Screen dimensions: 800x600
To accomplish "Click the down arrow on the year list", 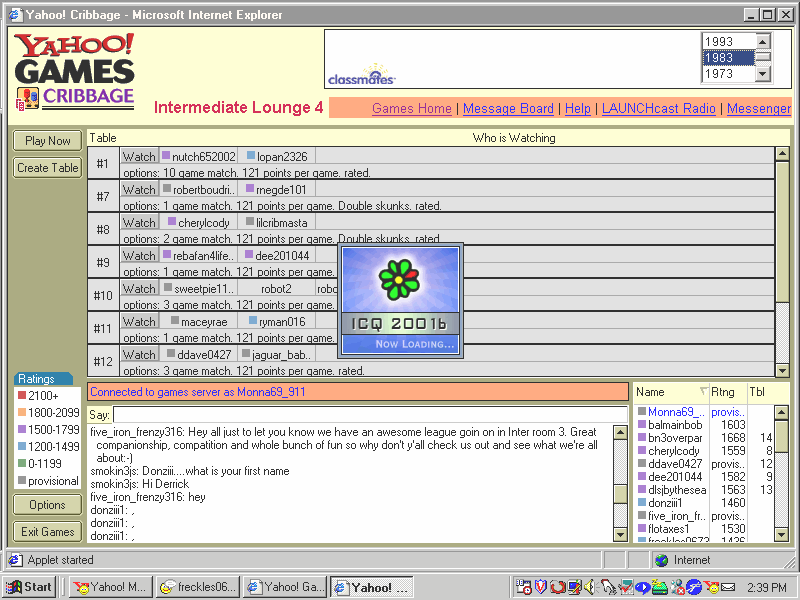I will click(x=763, y=73).
